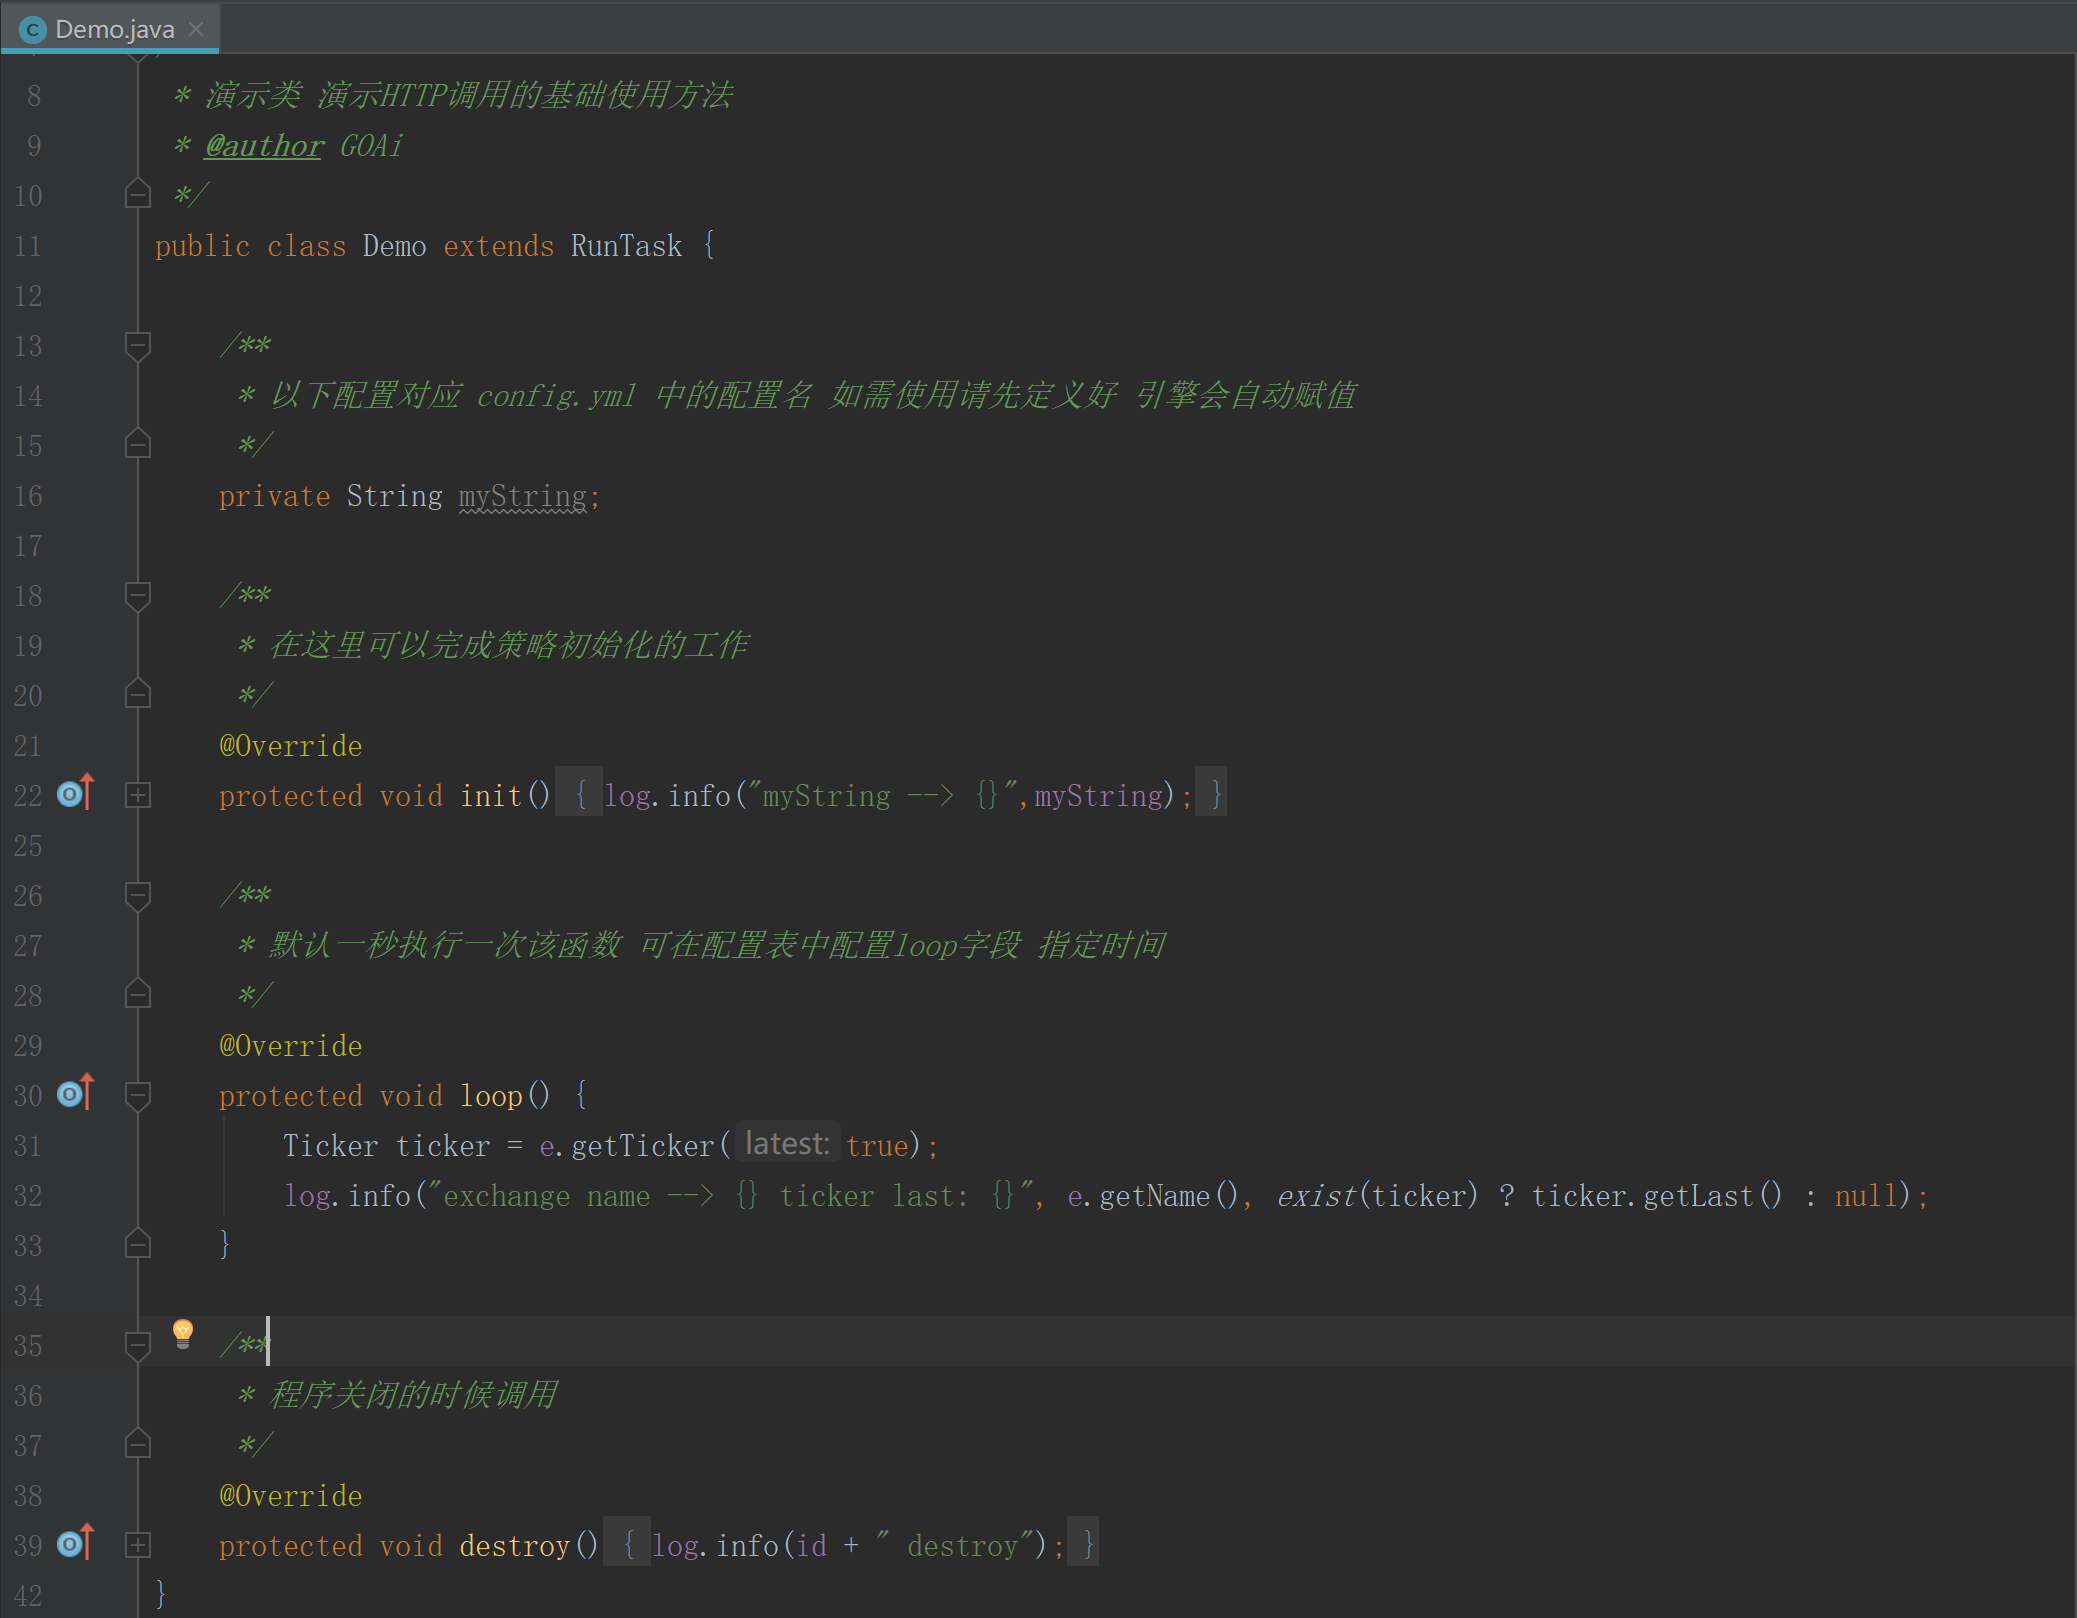This screenshot has height=1618, width=2077.
Task: Expand the folded destroy method body
Action: [x=138, y=1545]
